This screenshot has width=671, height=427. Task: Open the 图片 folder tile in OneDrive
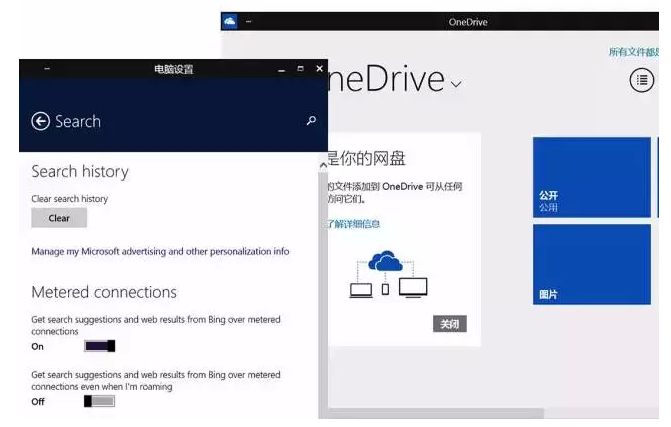coord(592,264)
